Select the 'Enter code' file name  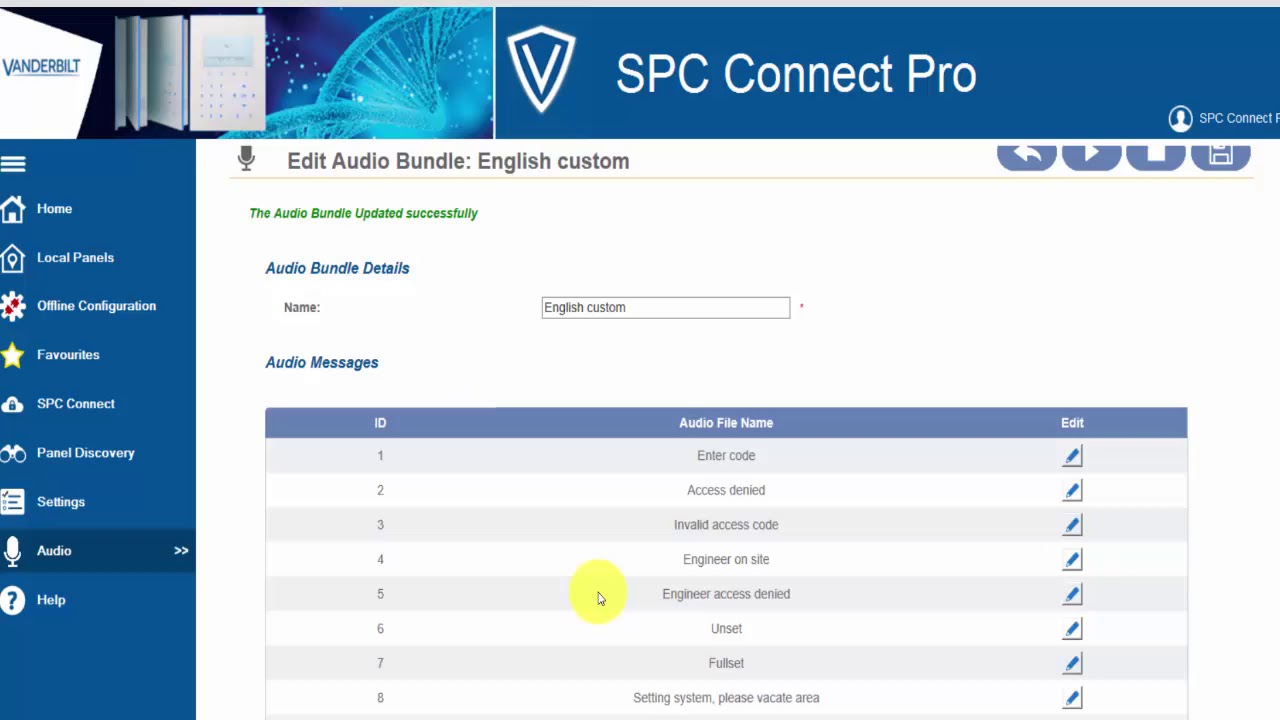pos(726,456)
